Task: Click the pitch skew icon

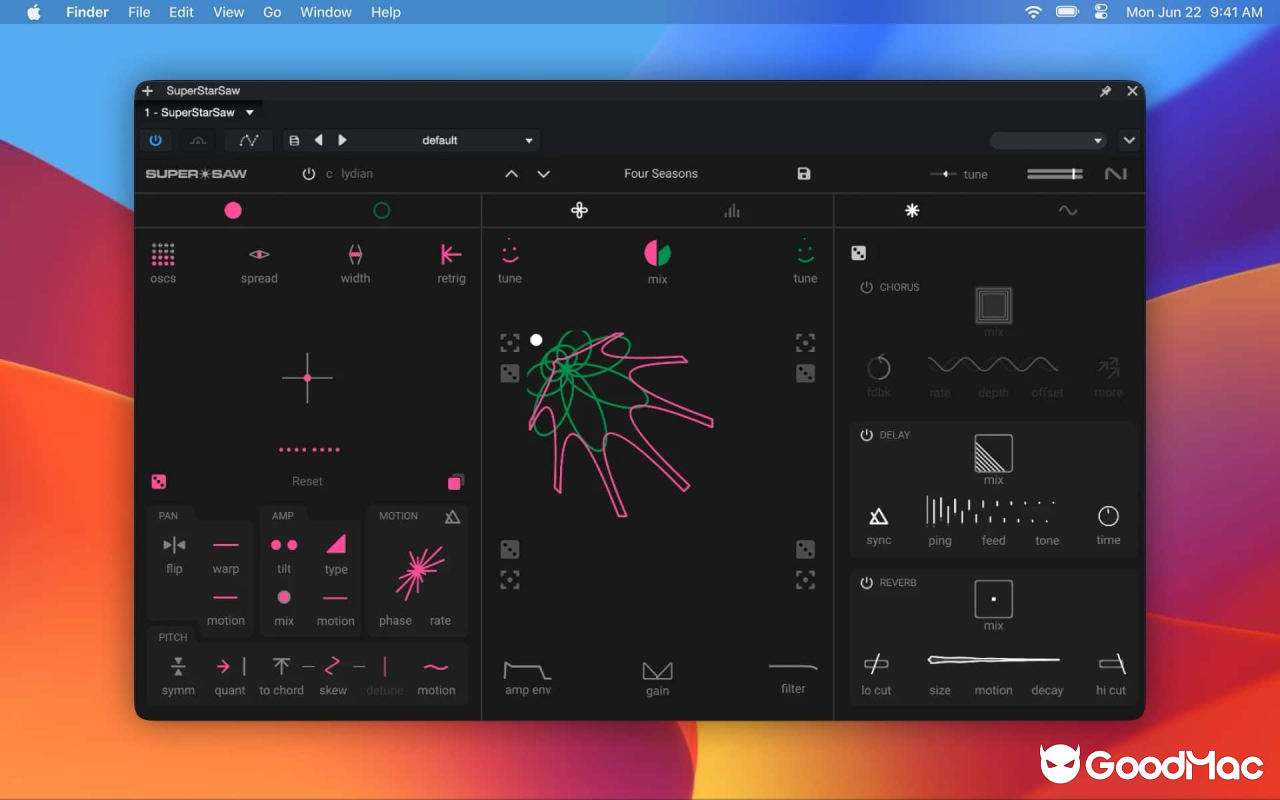Action: (x=333, y=666)
